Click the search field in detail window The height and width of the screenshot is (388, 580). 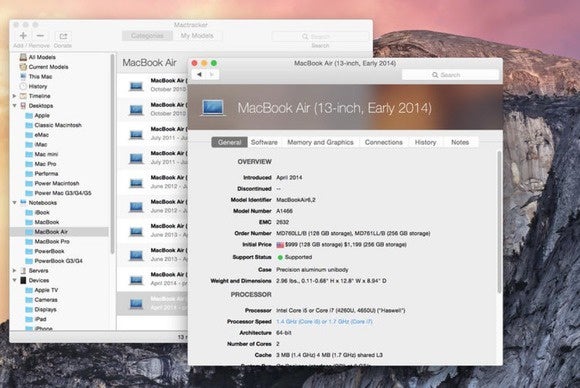point(450,75)
